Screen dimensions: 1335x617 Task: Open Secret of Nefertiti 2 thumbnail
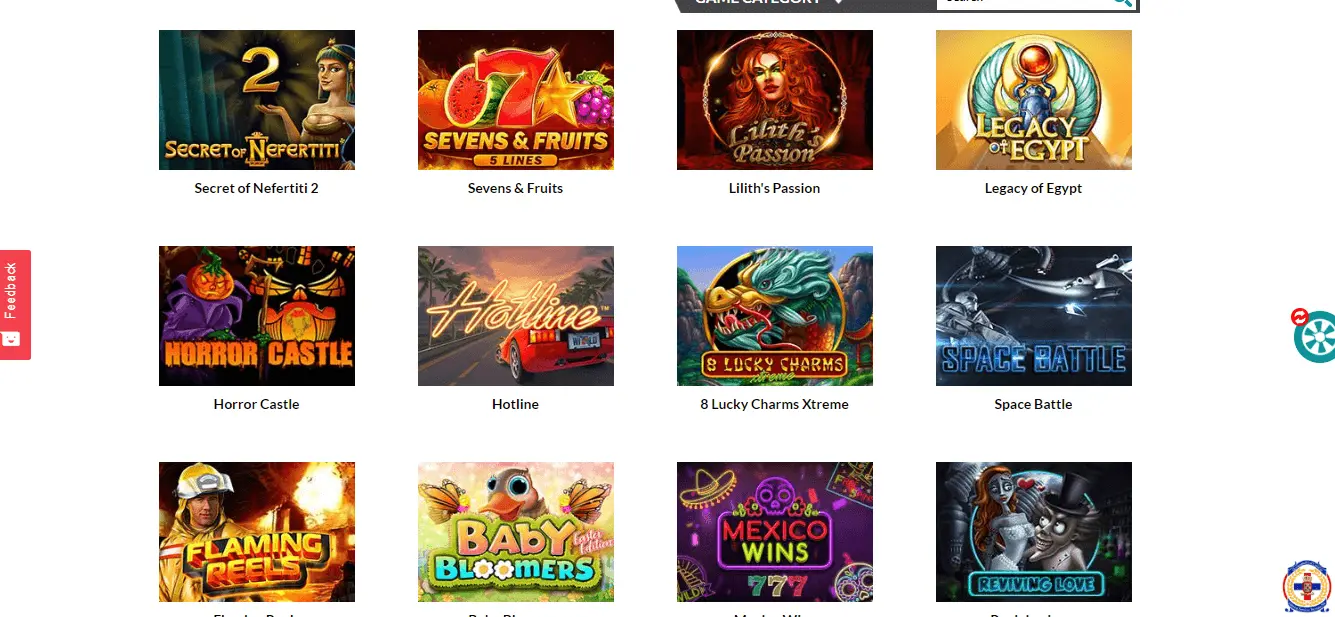click(257, 100)
